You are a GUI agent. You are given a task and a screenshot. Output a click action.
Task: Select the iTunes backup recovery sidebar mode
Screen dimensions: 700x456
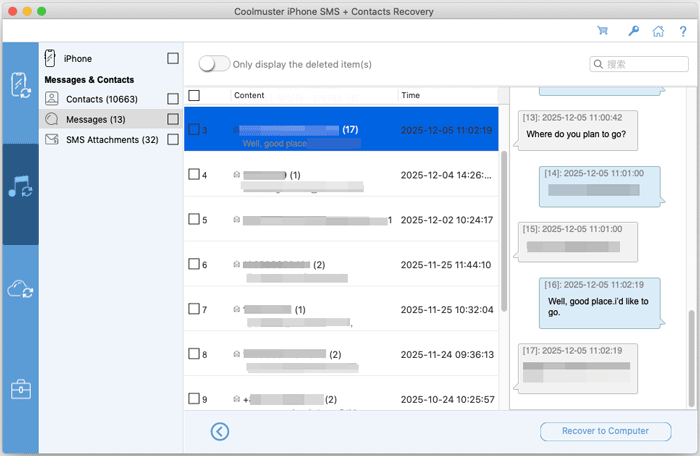(x=21, y=187)
